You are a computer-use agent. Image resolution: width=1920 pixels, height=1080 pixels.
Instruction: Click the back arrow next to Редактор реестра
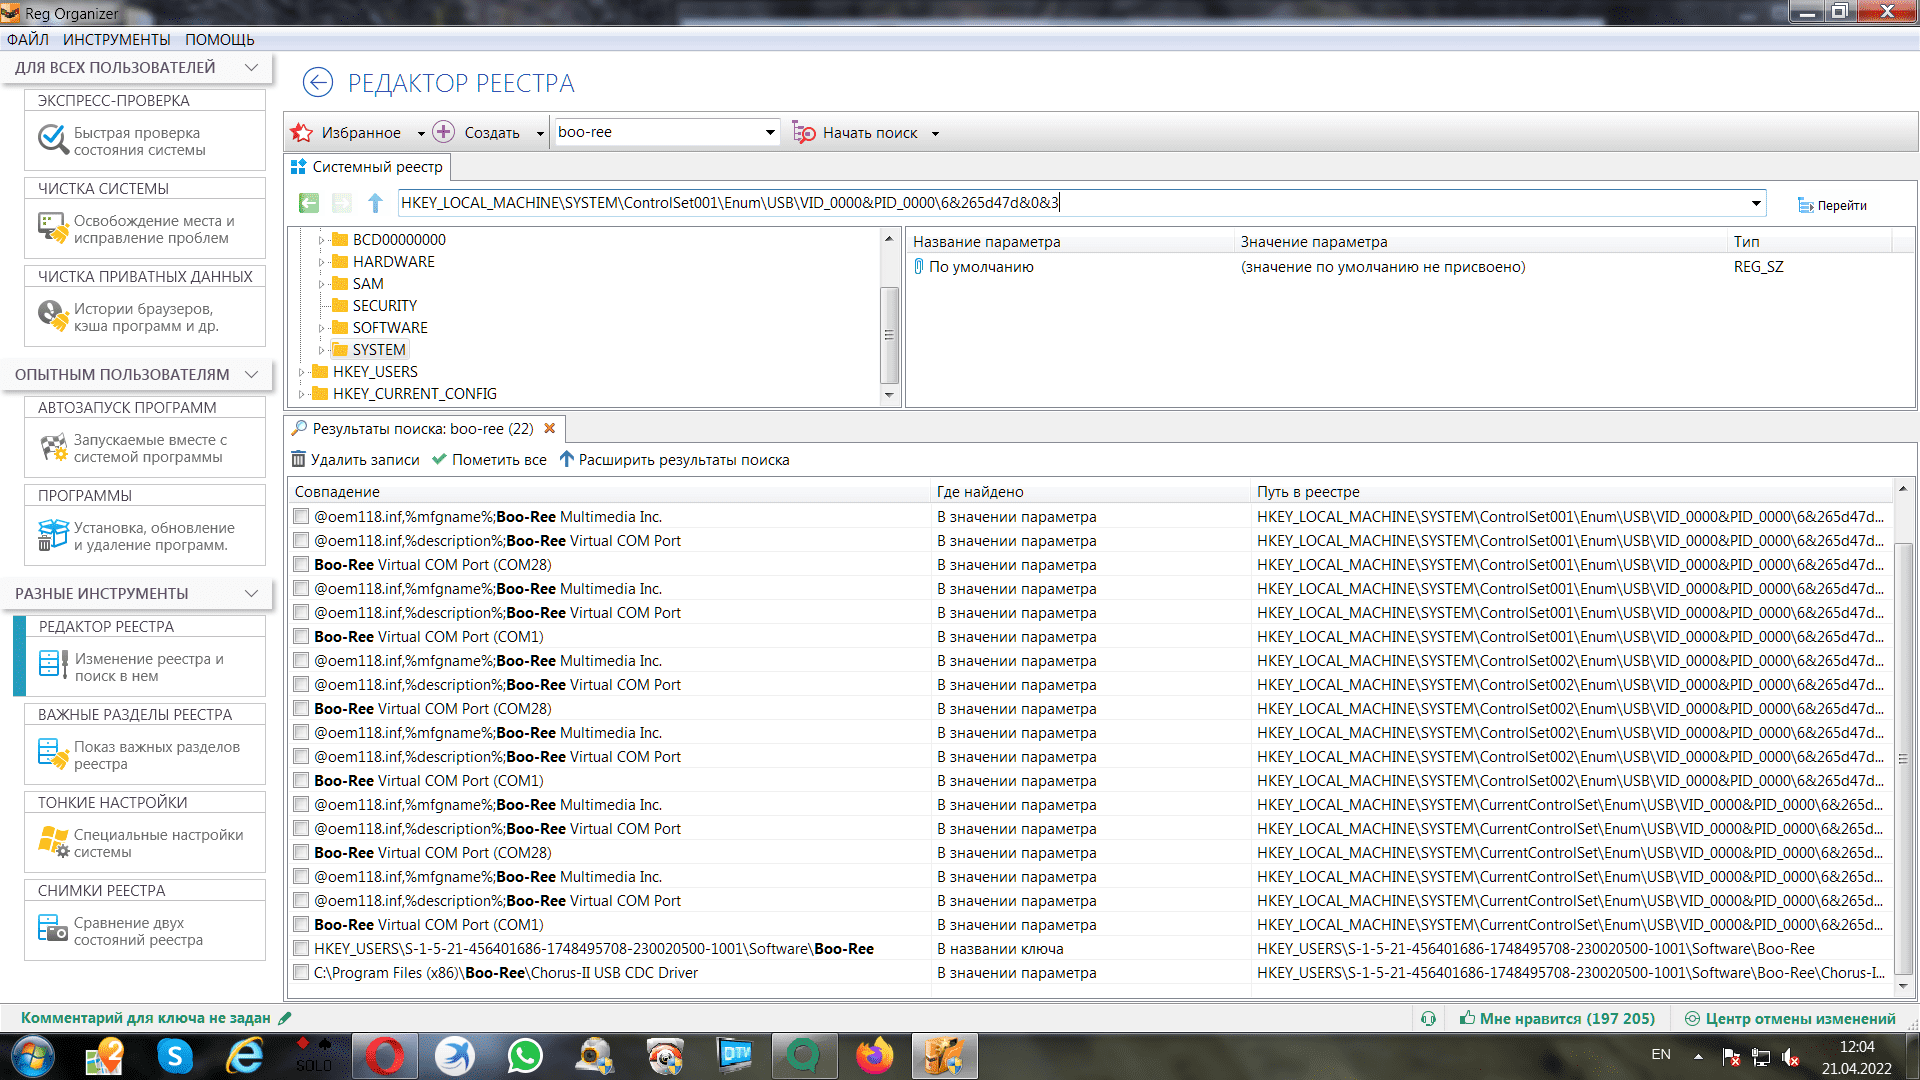tap(318, 83)
